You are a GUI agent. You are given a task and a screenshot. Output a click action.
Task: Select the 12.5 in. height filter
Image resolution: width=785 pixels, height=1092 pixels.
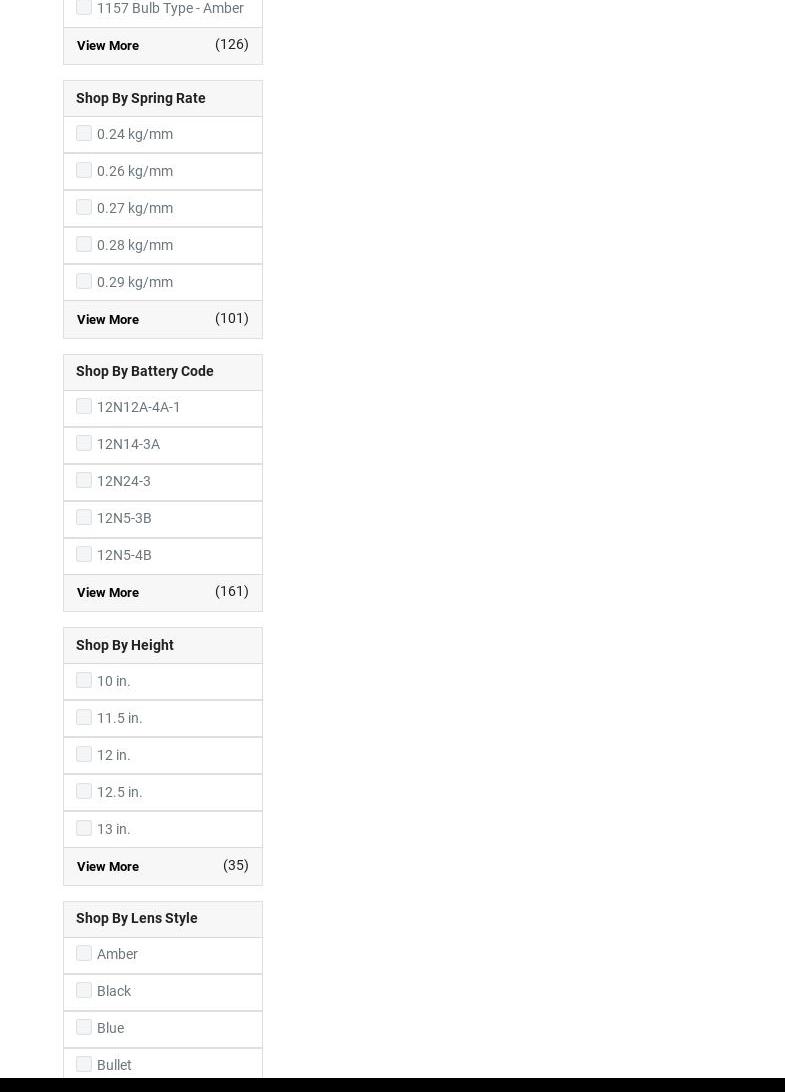84,791
